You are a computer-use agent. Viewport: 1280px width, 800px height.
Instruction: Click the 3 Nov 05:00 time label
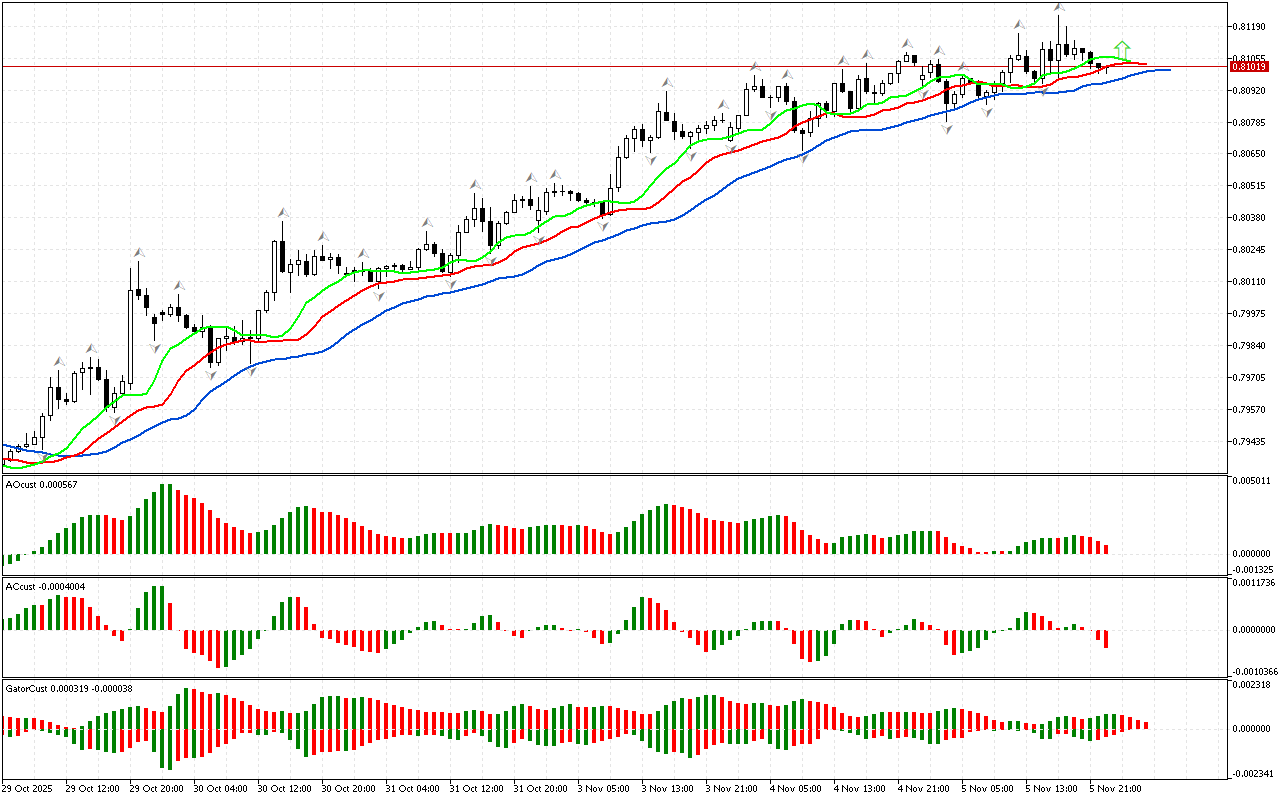click(604, 788)
